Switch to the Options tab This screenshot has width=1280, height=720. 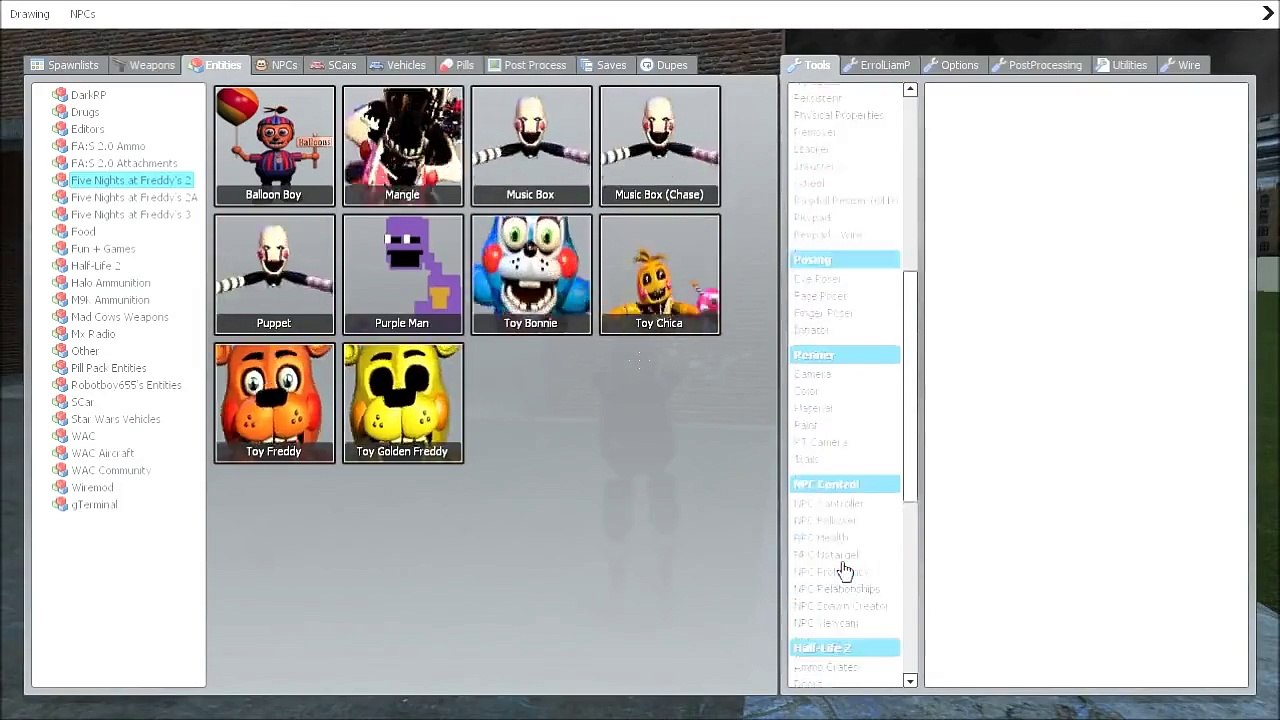coord(951,65)
